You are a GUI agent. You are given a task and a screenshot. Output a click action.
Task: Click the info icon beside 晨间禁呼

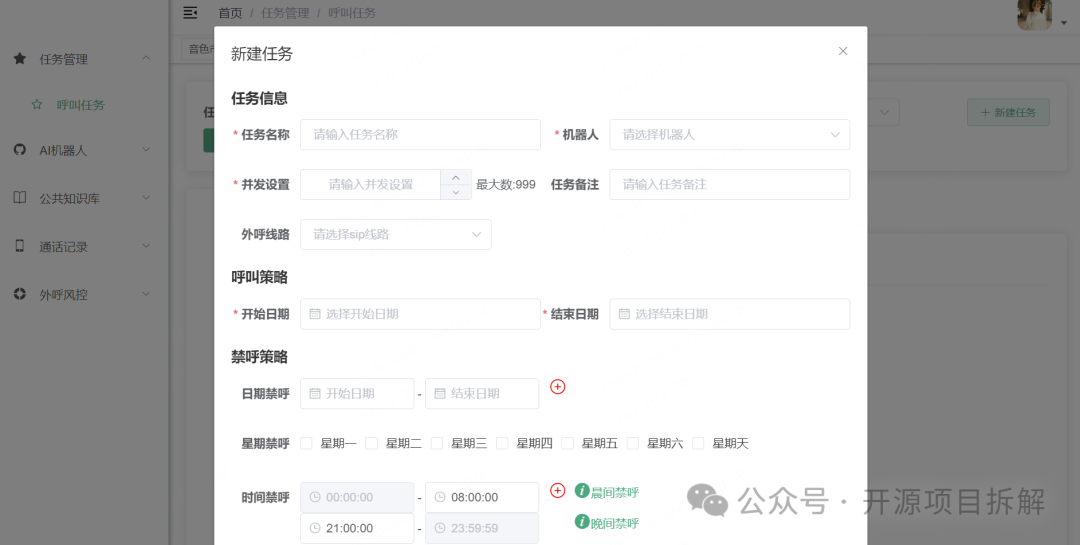pyautogui.click(x=582, y=491)
